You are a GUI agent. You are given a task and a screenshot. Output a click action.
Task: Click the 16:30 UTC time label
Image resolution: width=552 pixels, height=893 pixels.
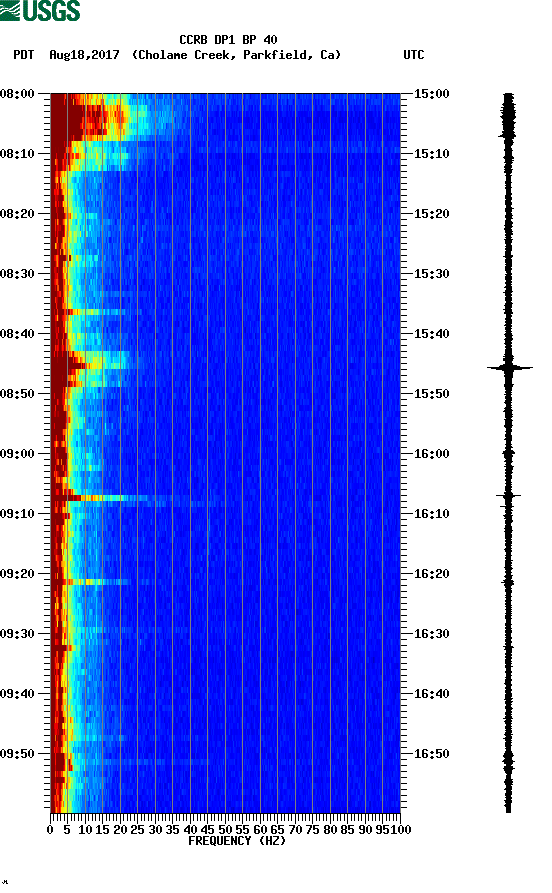click(x=431, y=634)
